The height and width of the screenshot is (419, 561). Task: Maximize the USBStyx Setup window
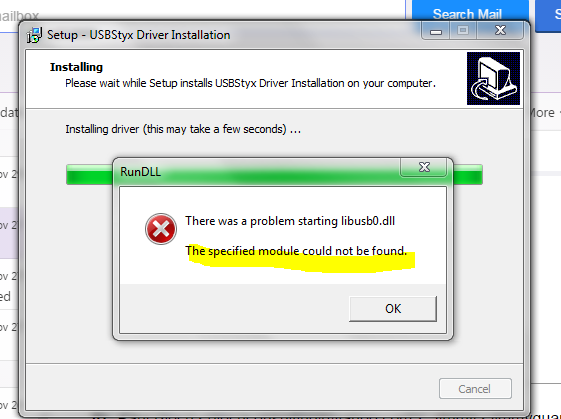point(463,31)
